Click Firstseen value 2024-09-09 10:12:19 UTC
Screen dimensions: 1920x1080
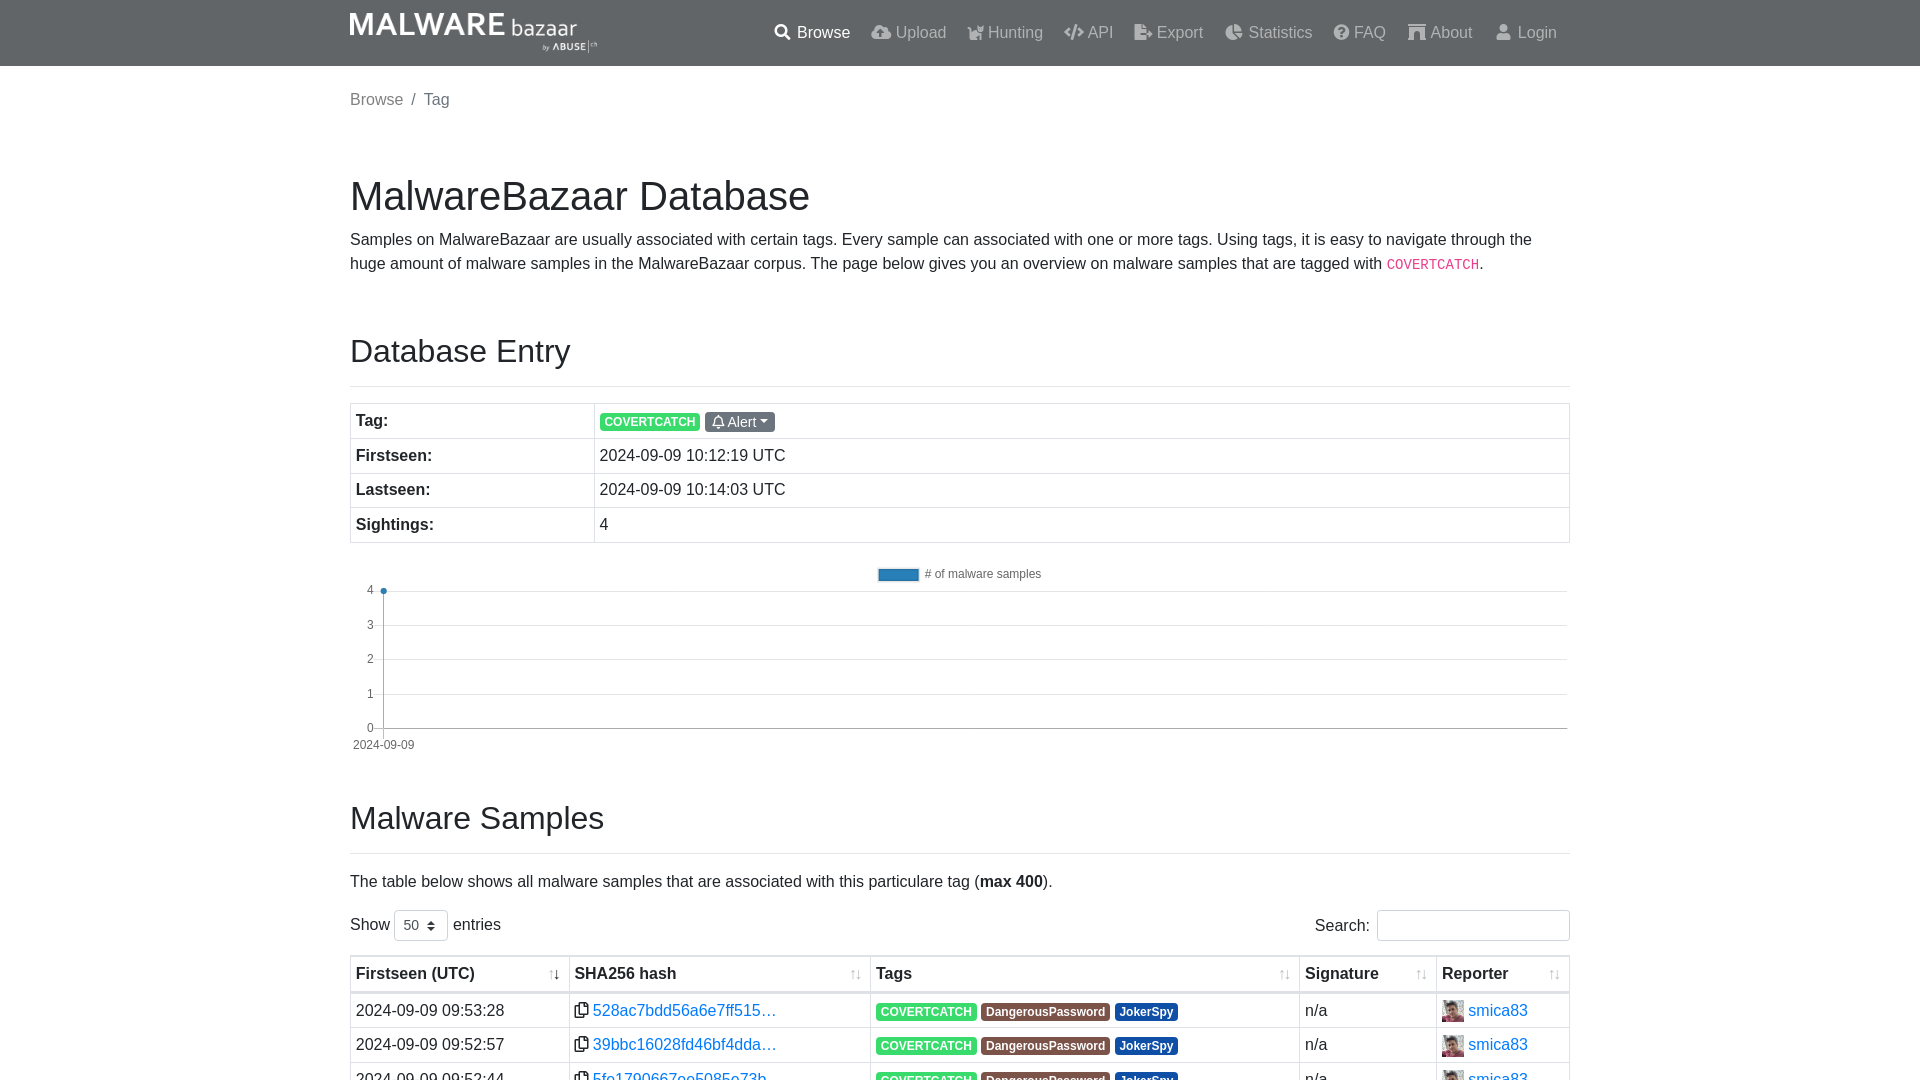coord(692,456)
